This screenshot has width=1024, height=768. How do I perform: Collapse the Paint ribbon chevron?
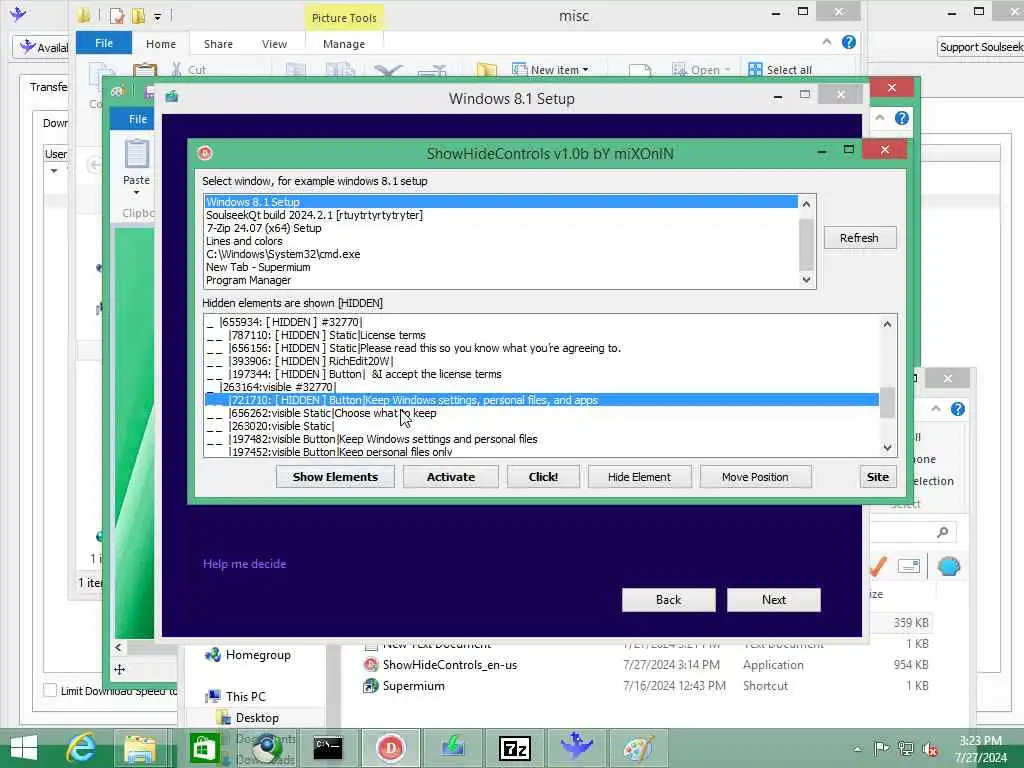point(880,118)
